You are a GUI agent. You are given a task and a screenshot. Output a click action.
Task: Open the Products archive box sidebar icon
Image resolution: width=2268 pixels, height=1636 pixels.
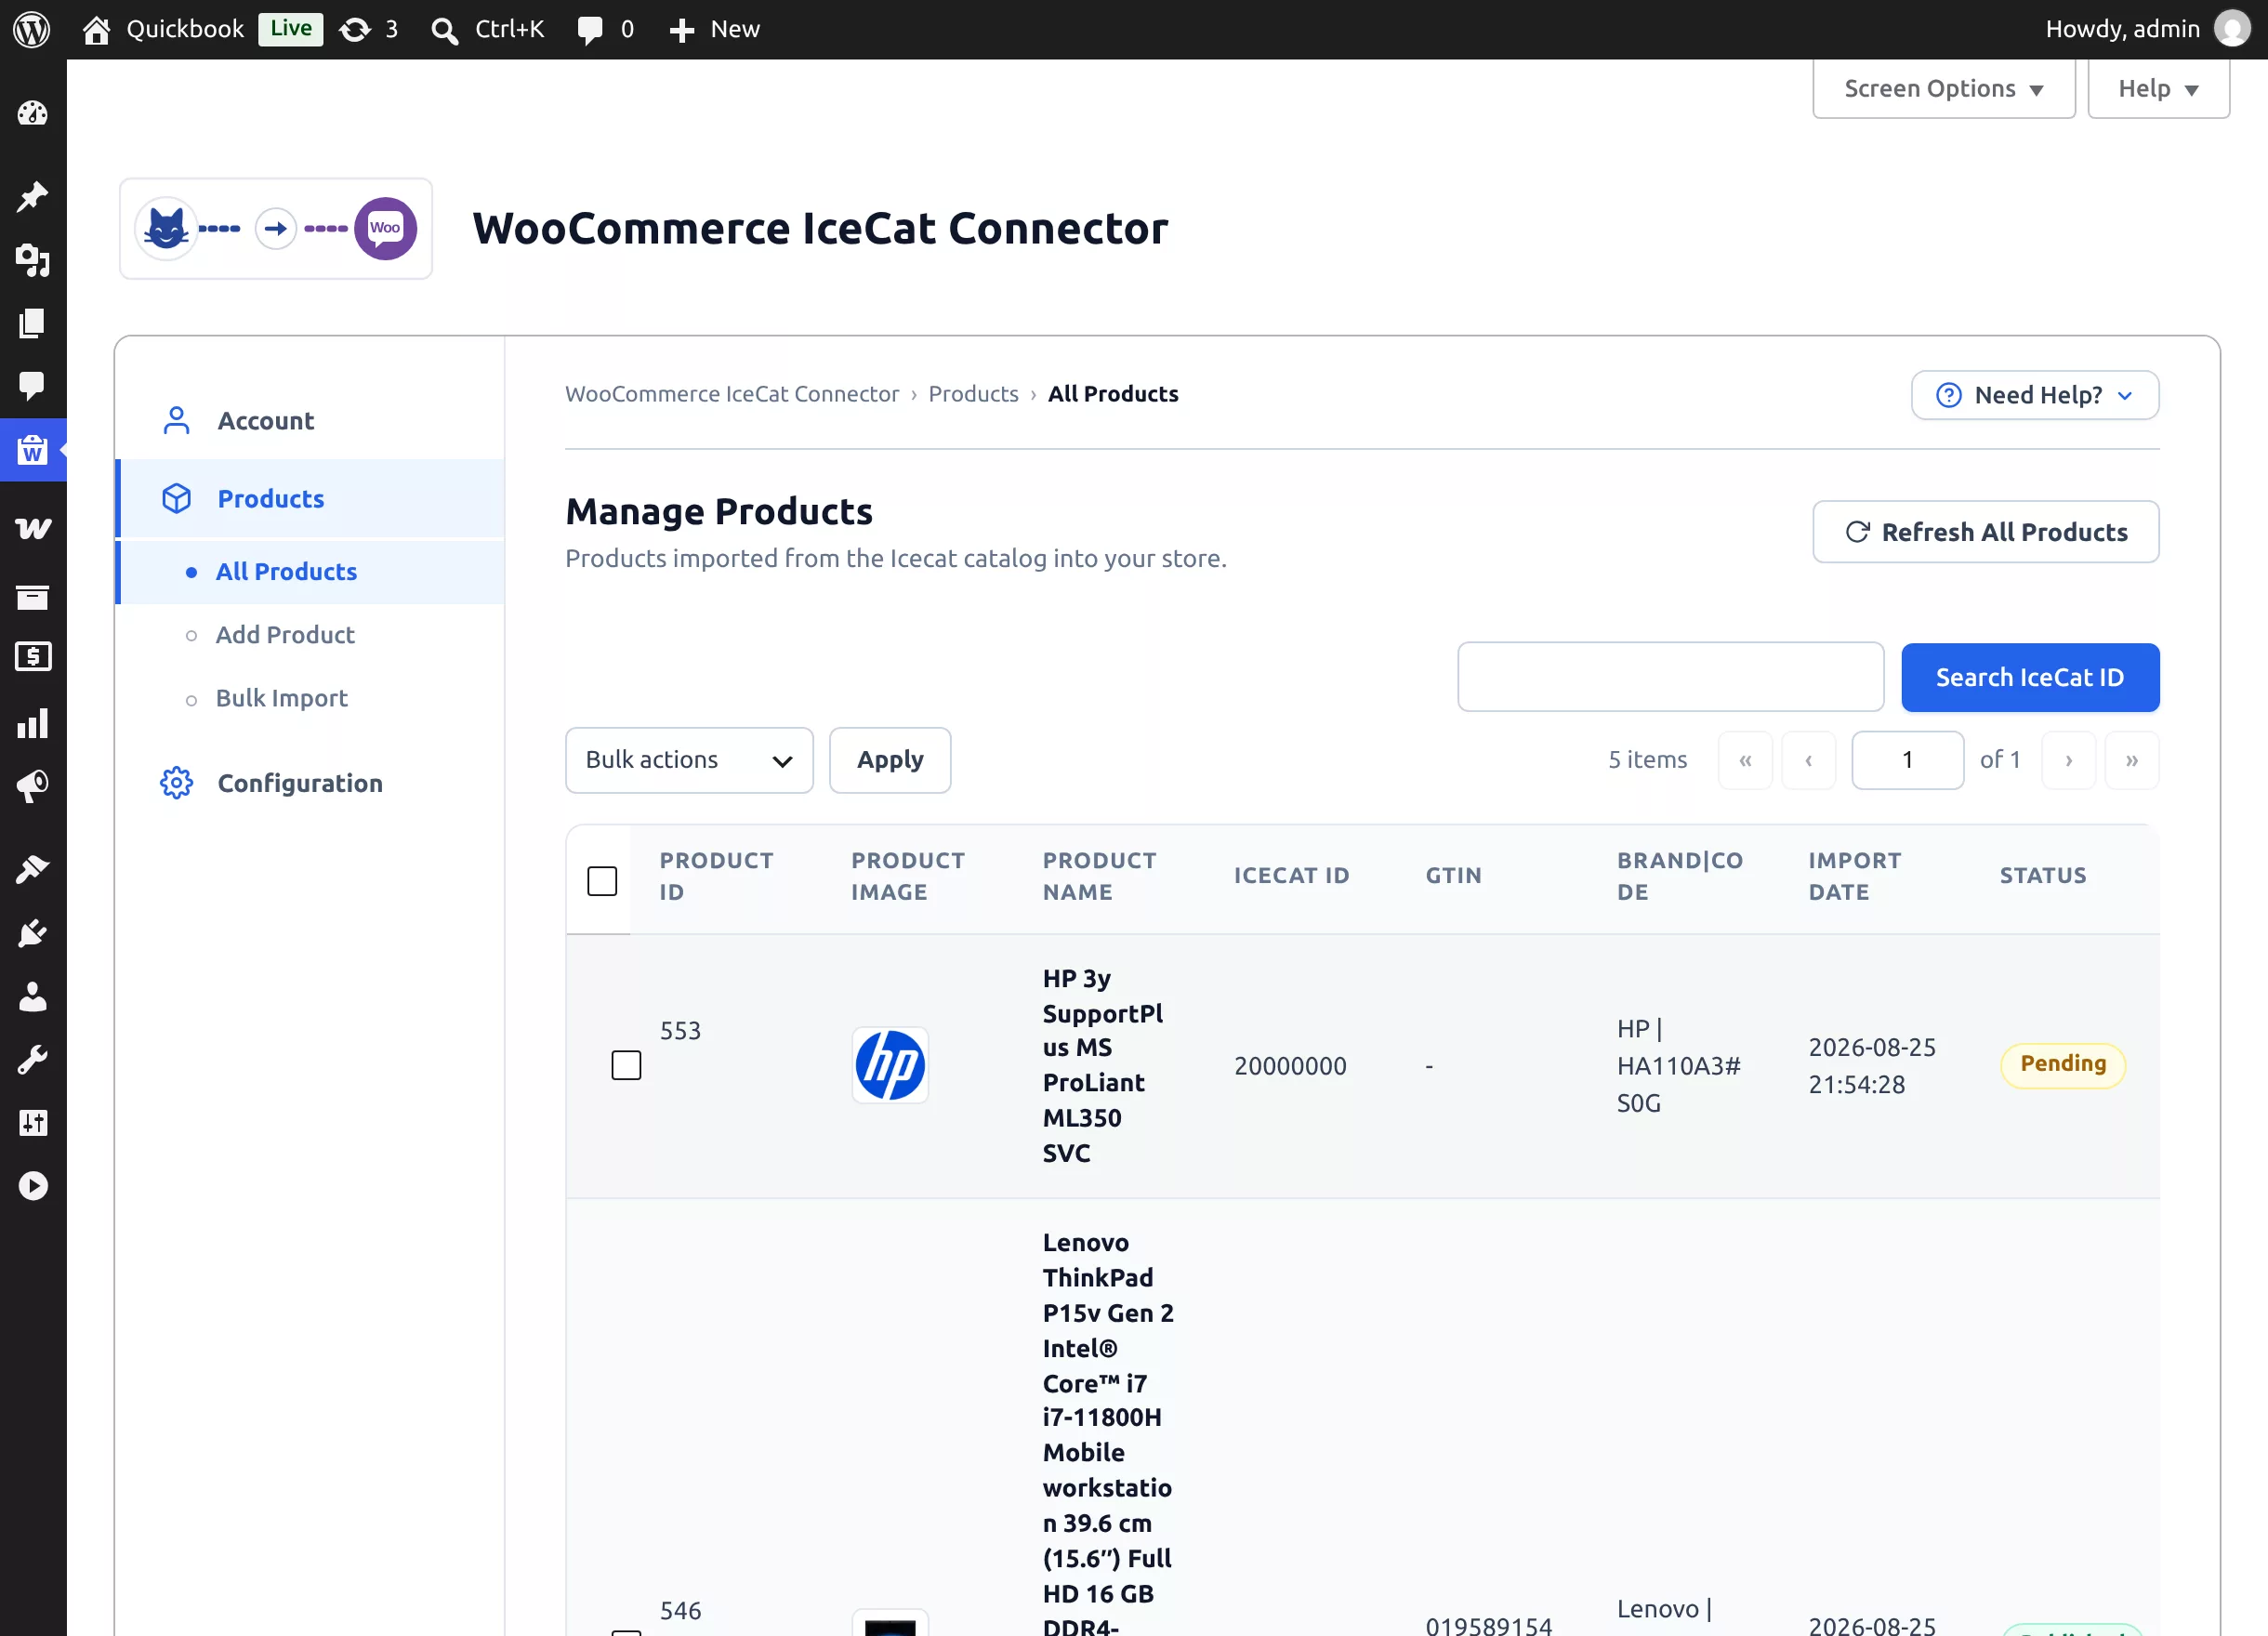point(32,597)
